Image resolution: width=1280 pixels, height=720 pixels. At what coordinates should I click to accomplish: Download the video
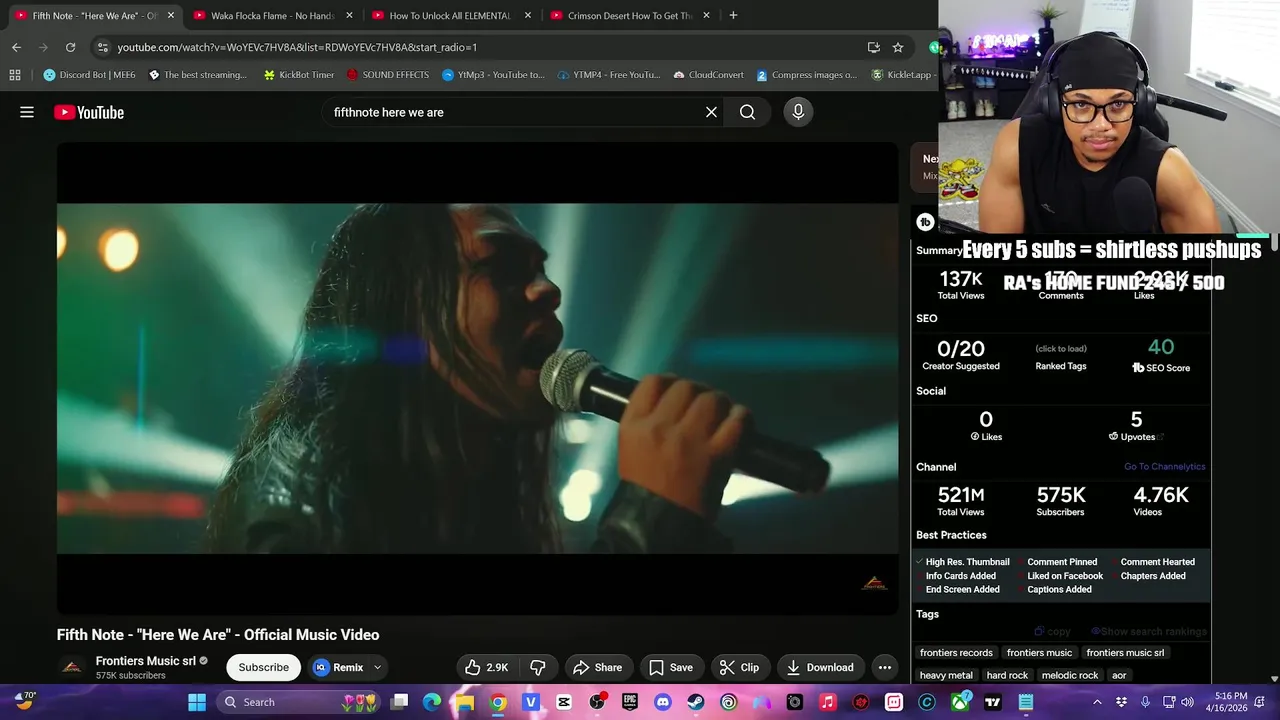(820, 667)
